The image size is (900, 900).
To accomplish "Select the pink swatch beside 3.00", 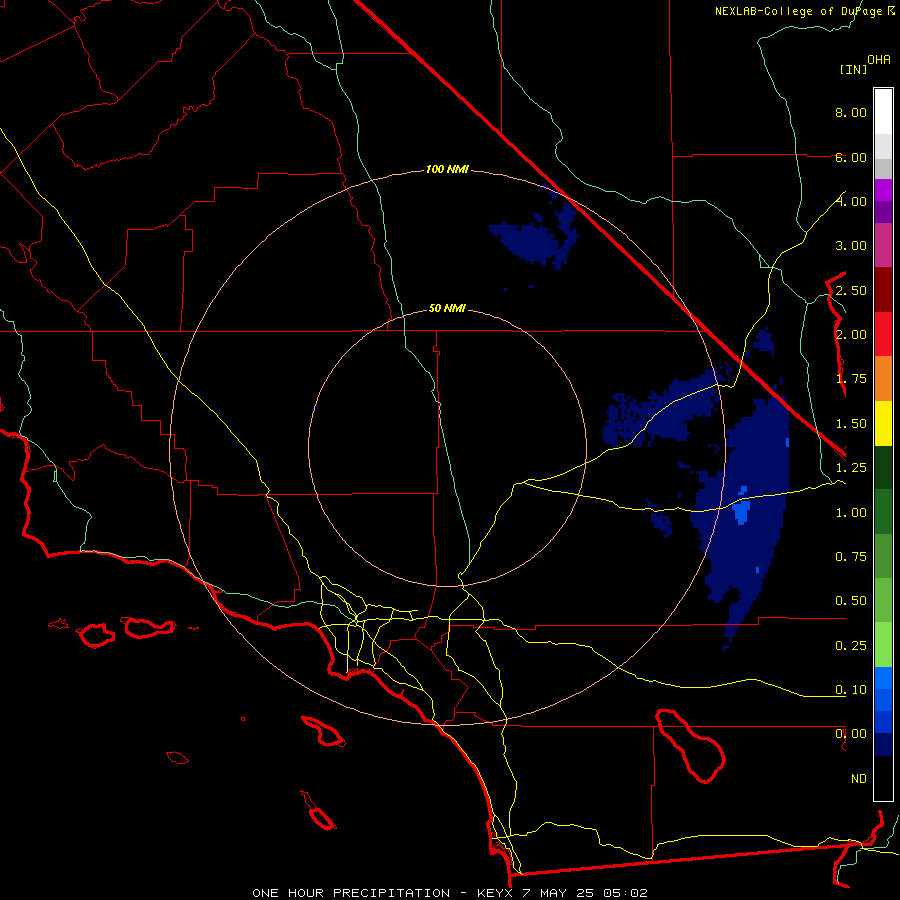I will click(x=883, y=245).
